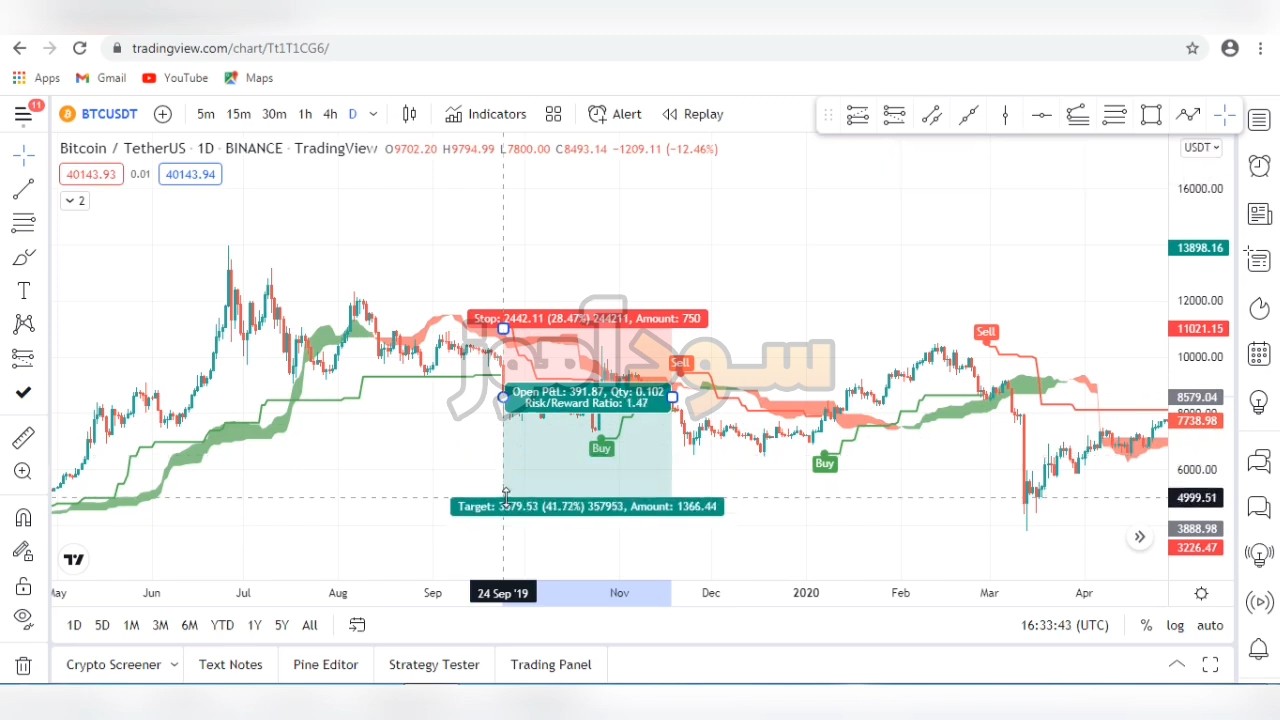The height and width of the screenshot is (720, 1280).
Task: Open chart settings gear icon
Action: (x=1201, y=593)
